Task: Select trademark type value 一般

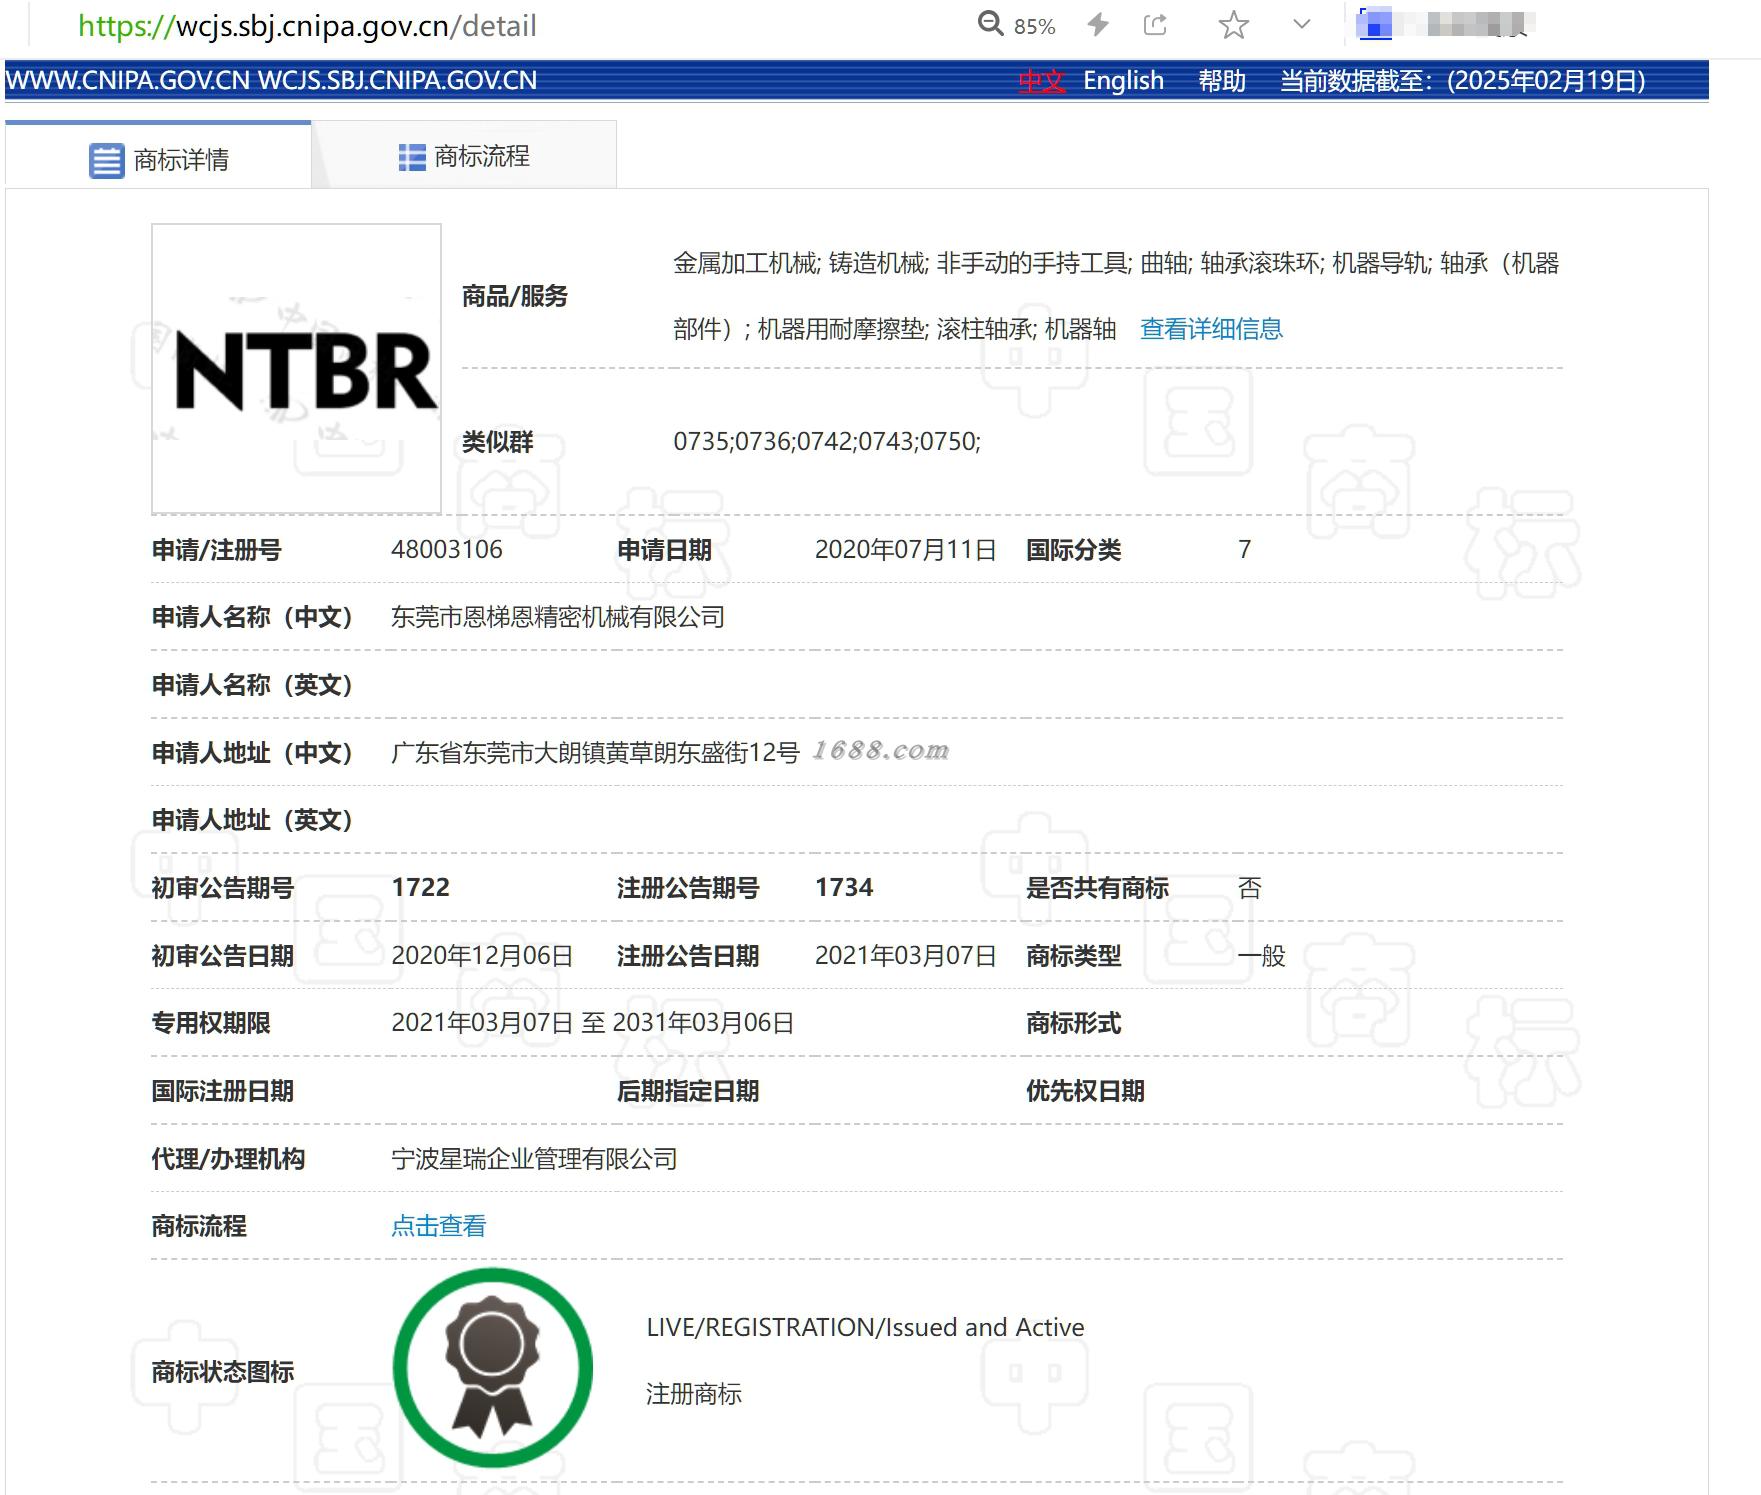Action: 1261,955
